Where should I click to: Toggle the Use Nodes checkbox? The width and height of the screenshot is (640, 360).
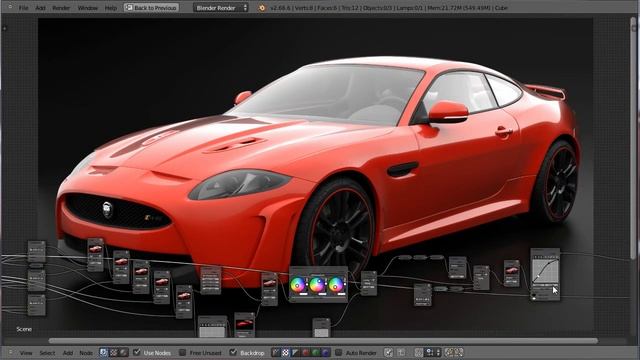click(x=137, y=352)
